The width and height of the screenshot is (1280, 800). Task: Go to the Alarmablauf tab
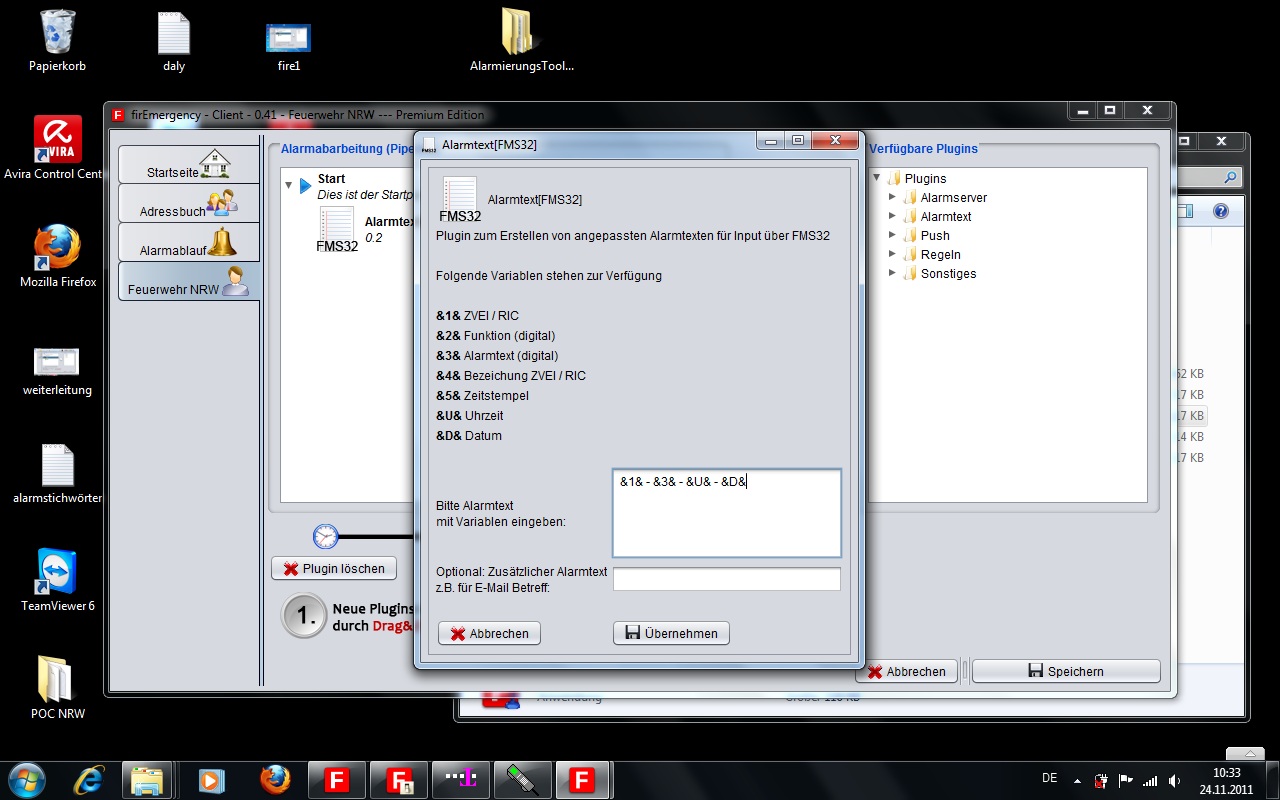[x=188, y=244]
